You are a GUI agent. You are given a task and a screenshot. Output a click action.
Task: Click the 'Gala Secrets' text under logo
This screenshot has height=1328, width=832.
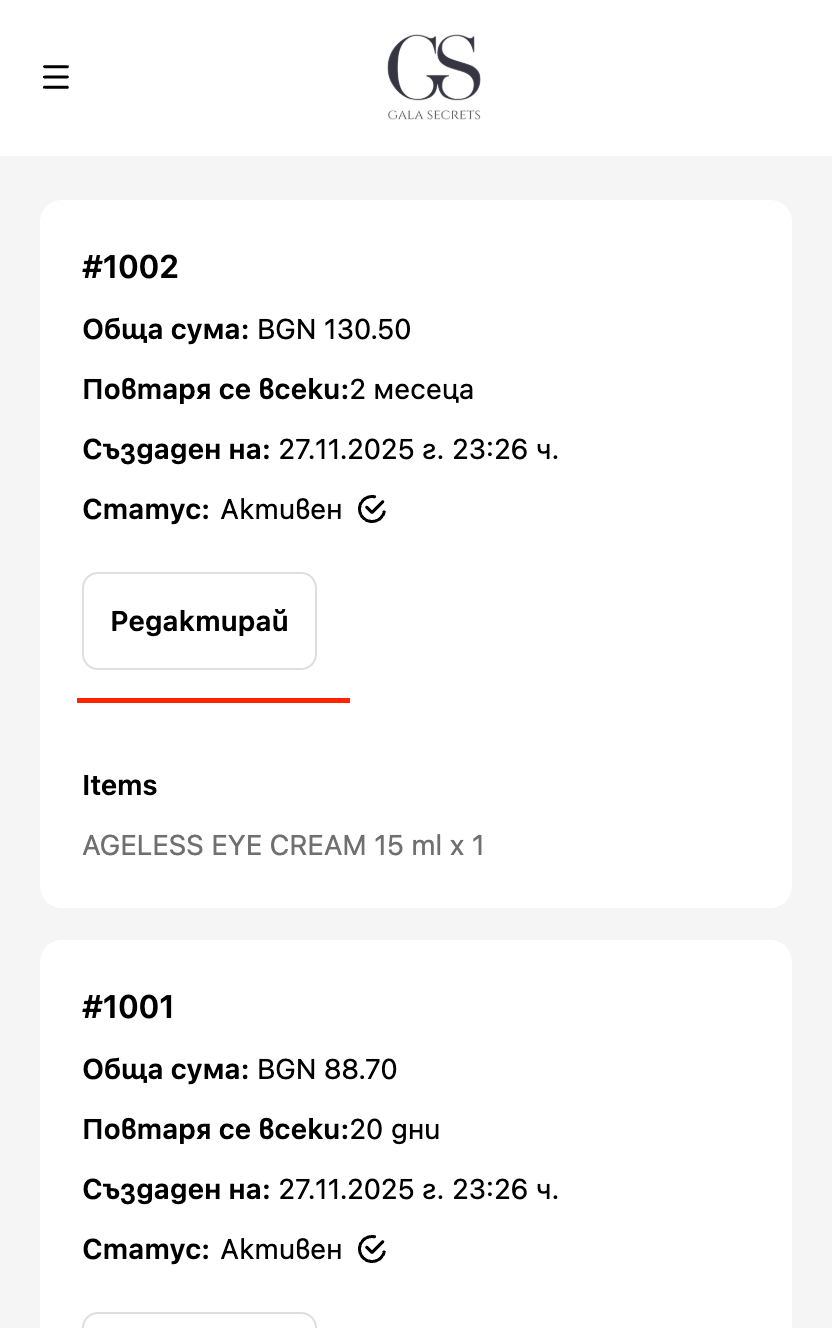pos(434,115)
